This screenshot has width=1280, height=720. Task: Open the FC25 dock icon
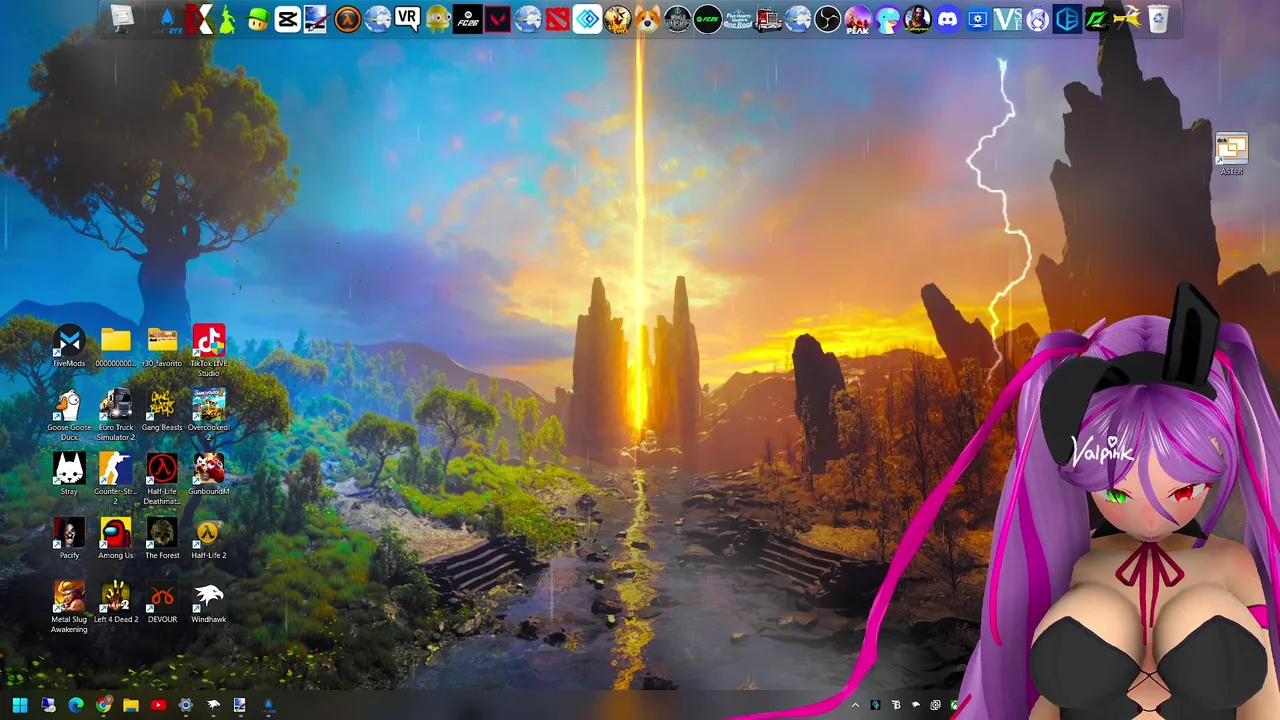click(707, 19)
